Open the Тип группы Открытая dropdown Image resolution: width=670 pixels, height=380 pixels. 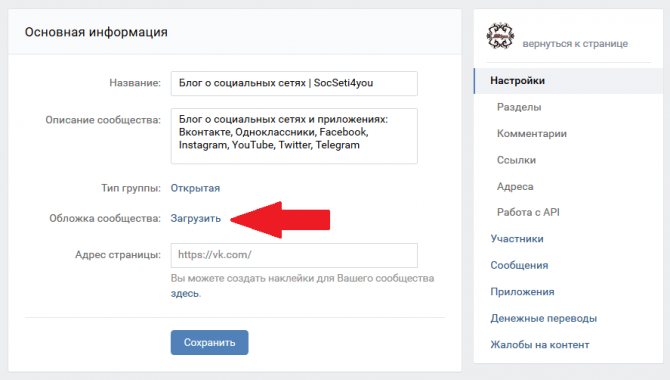click(x=195, y=188)
